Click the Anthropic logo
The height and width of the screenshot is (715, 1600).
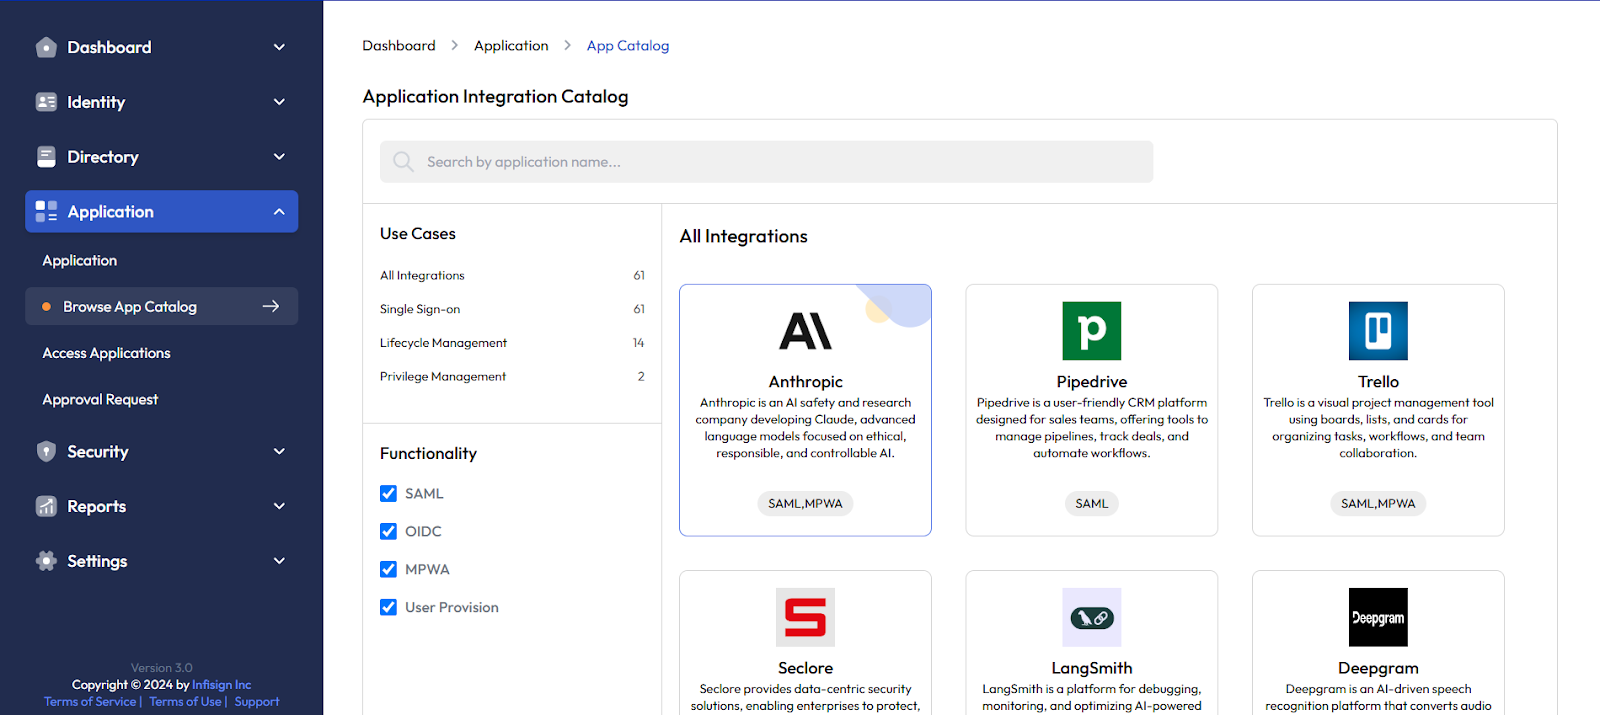click(805, 331)
